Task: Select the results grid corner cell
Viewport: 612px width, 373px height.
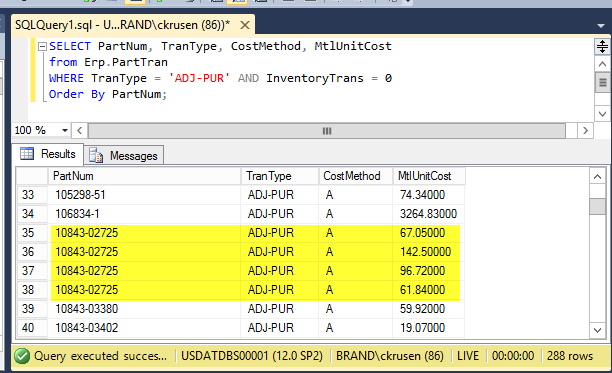Action: (32, 176)
